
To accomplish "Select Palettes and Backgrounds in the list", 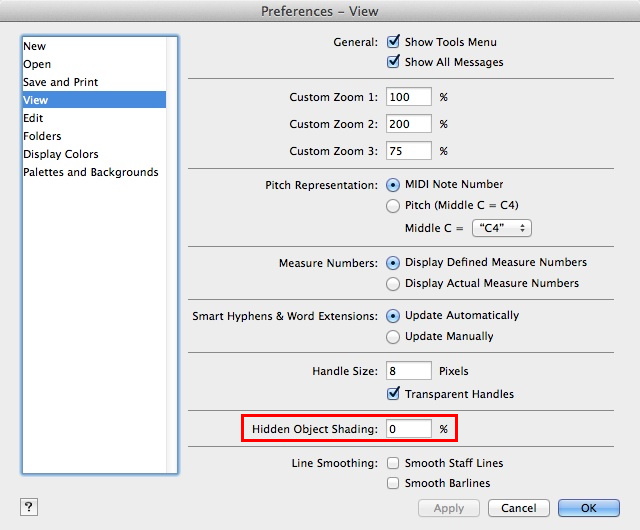I will [91, 172].
